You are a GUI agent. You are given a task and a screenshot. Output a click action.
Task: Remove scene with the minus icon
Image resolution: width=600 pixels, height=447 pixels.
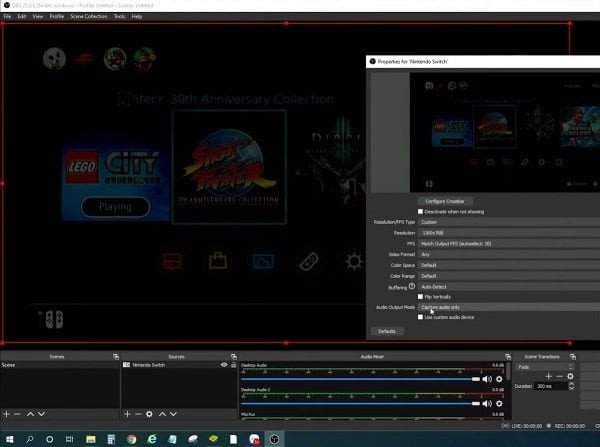coord(17,414)
